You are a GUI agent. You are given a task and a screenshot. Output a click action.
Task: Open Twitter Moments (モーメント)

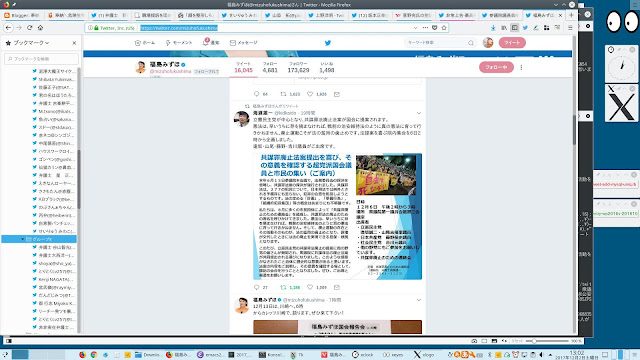[x=179, y=42]
